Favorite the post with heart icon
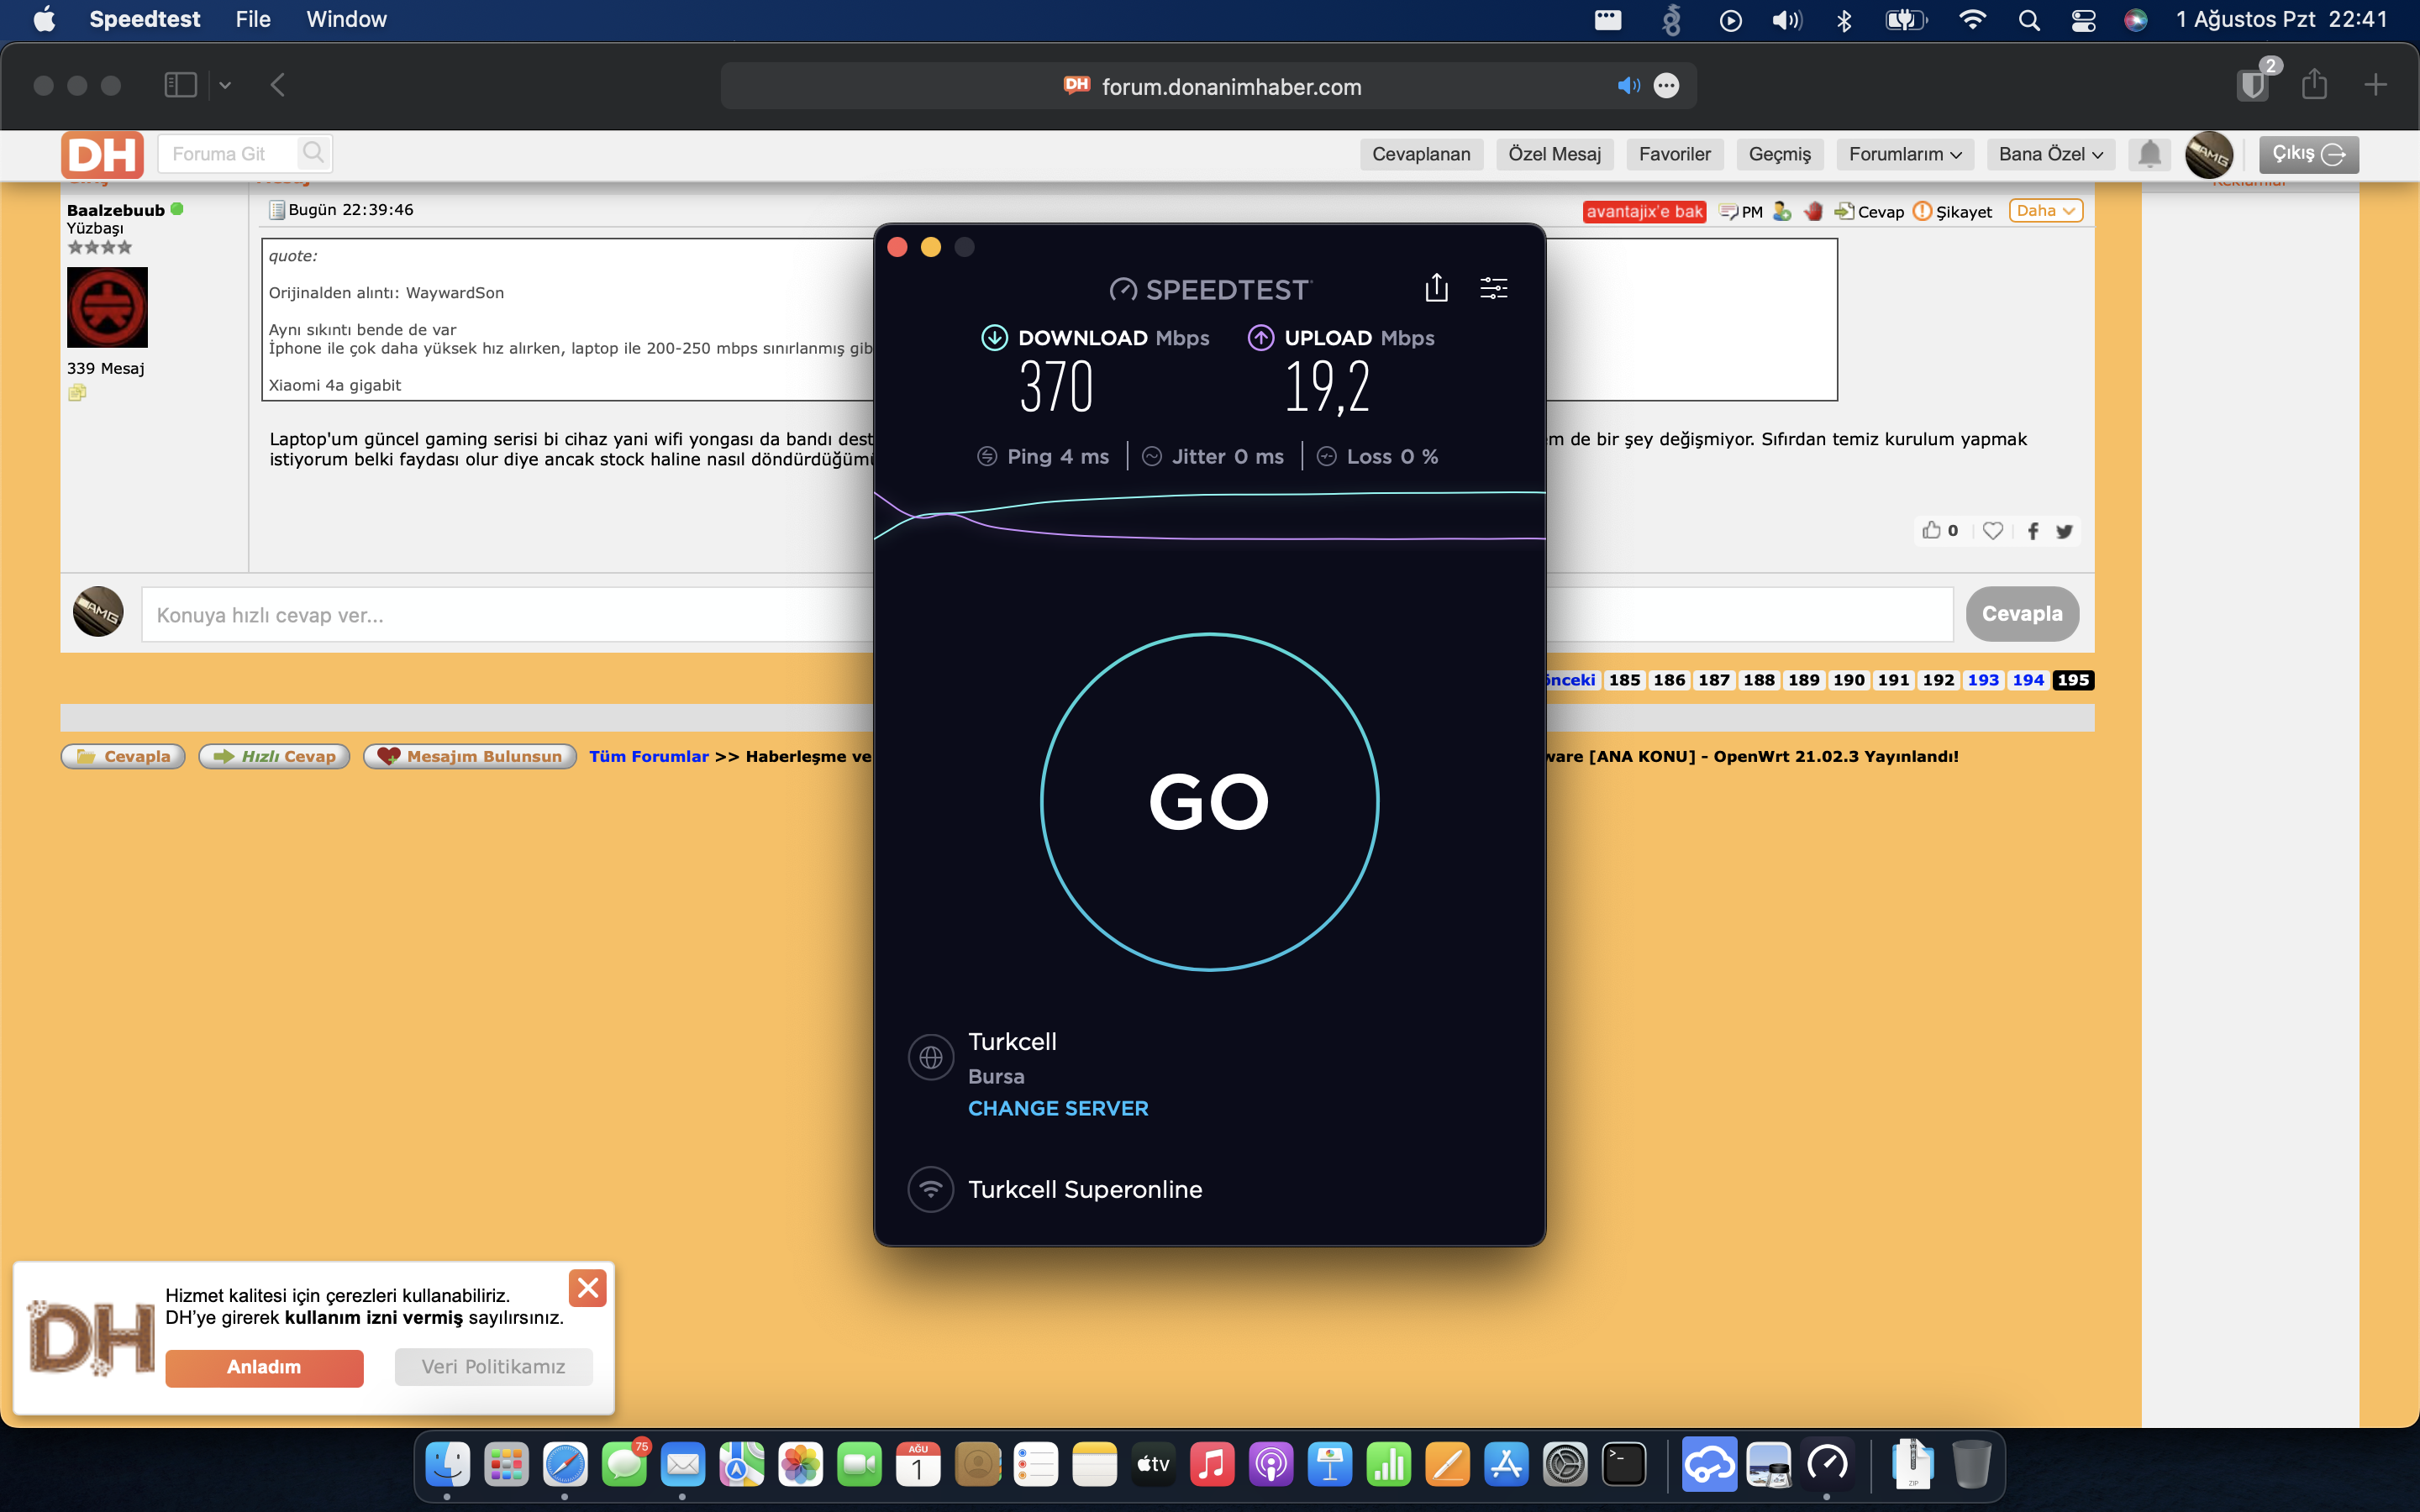Viewport: 2420px width, 1512px height. coord(1993,530)
